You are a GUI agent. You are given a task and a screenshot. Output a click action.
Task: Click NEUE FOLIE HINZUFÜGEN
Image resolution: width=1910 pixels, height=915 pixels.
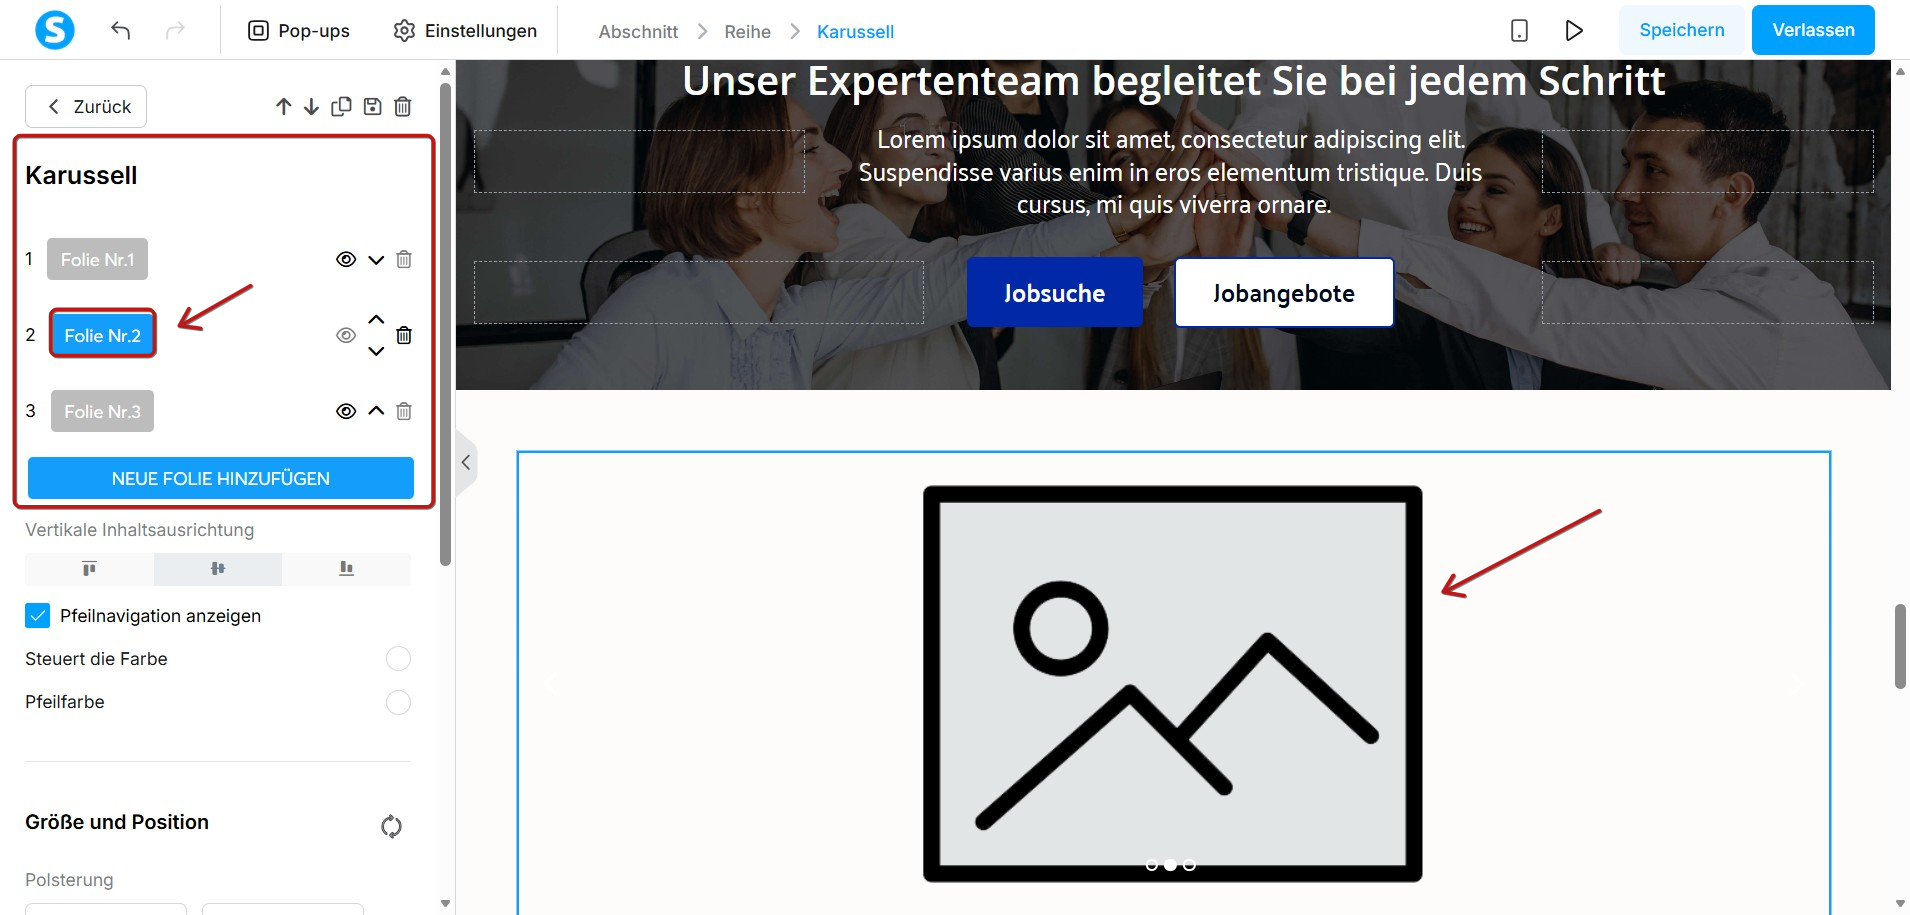(221, 478)
